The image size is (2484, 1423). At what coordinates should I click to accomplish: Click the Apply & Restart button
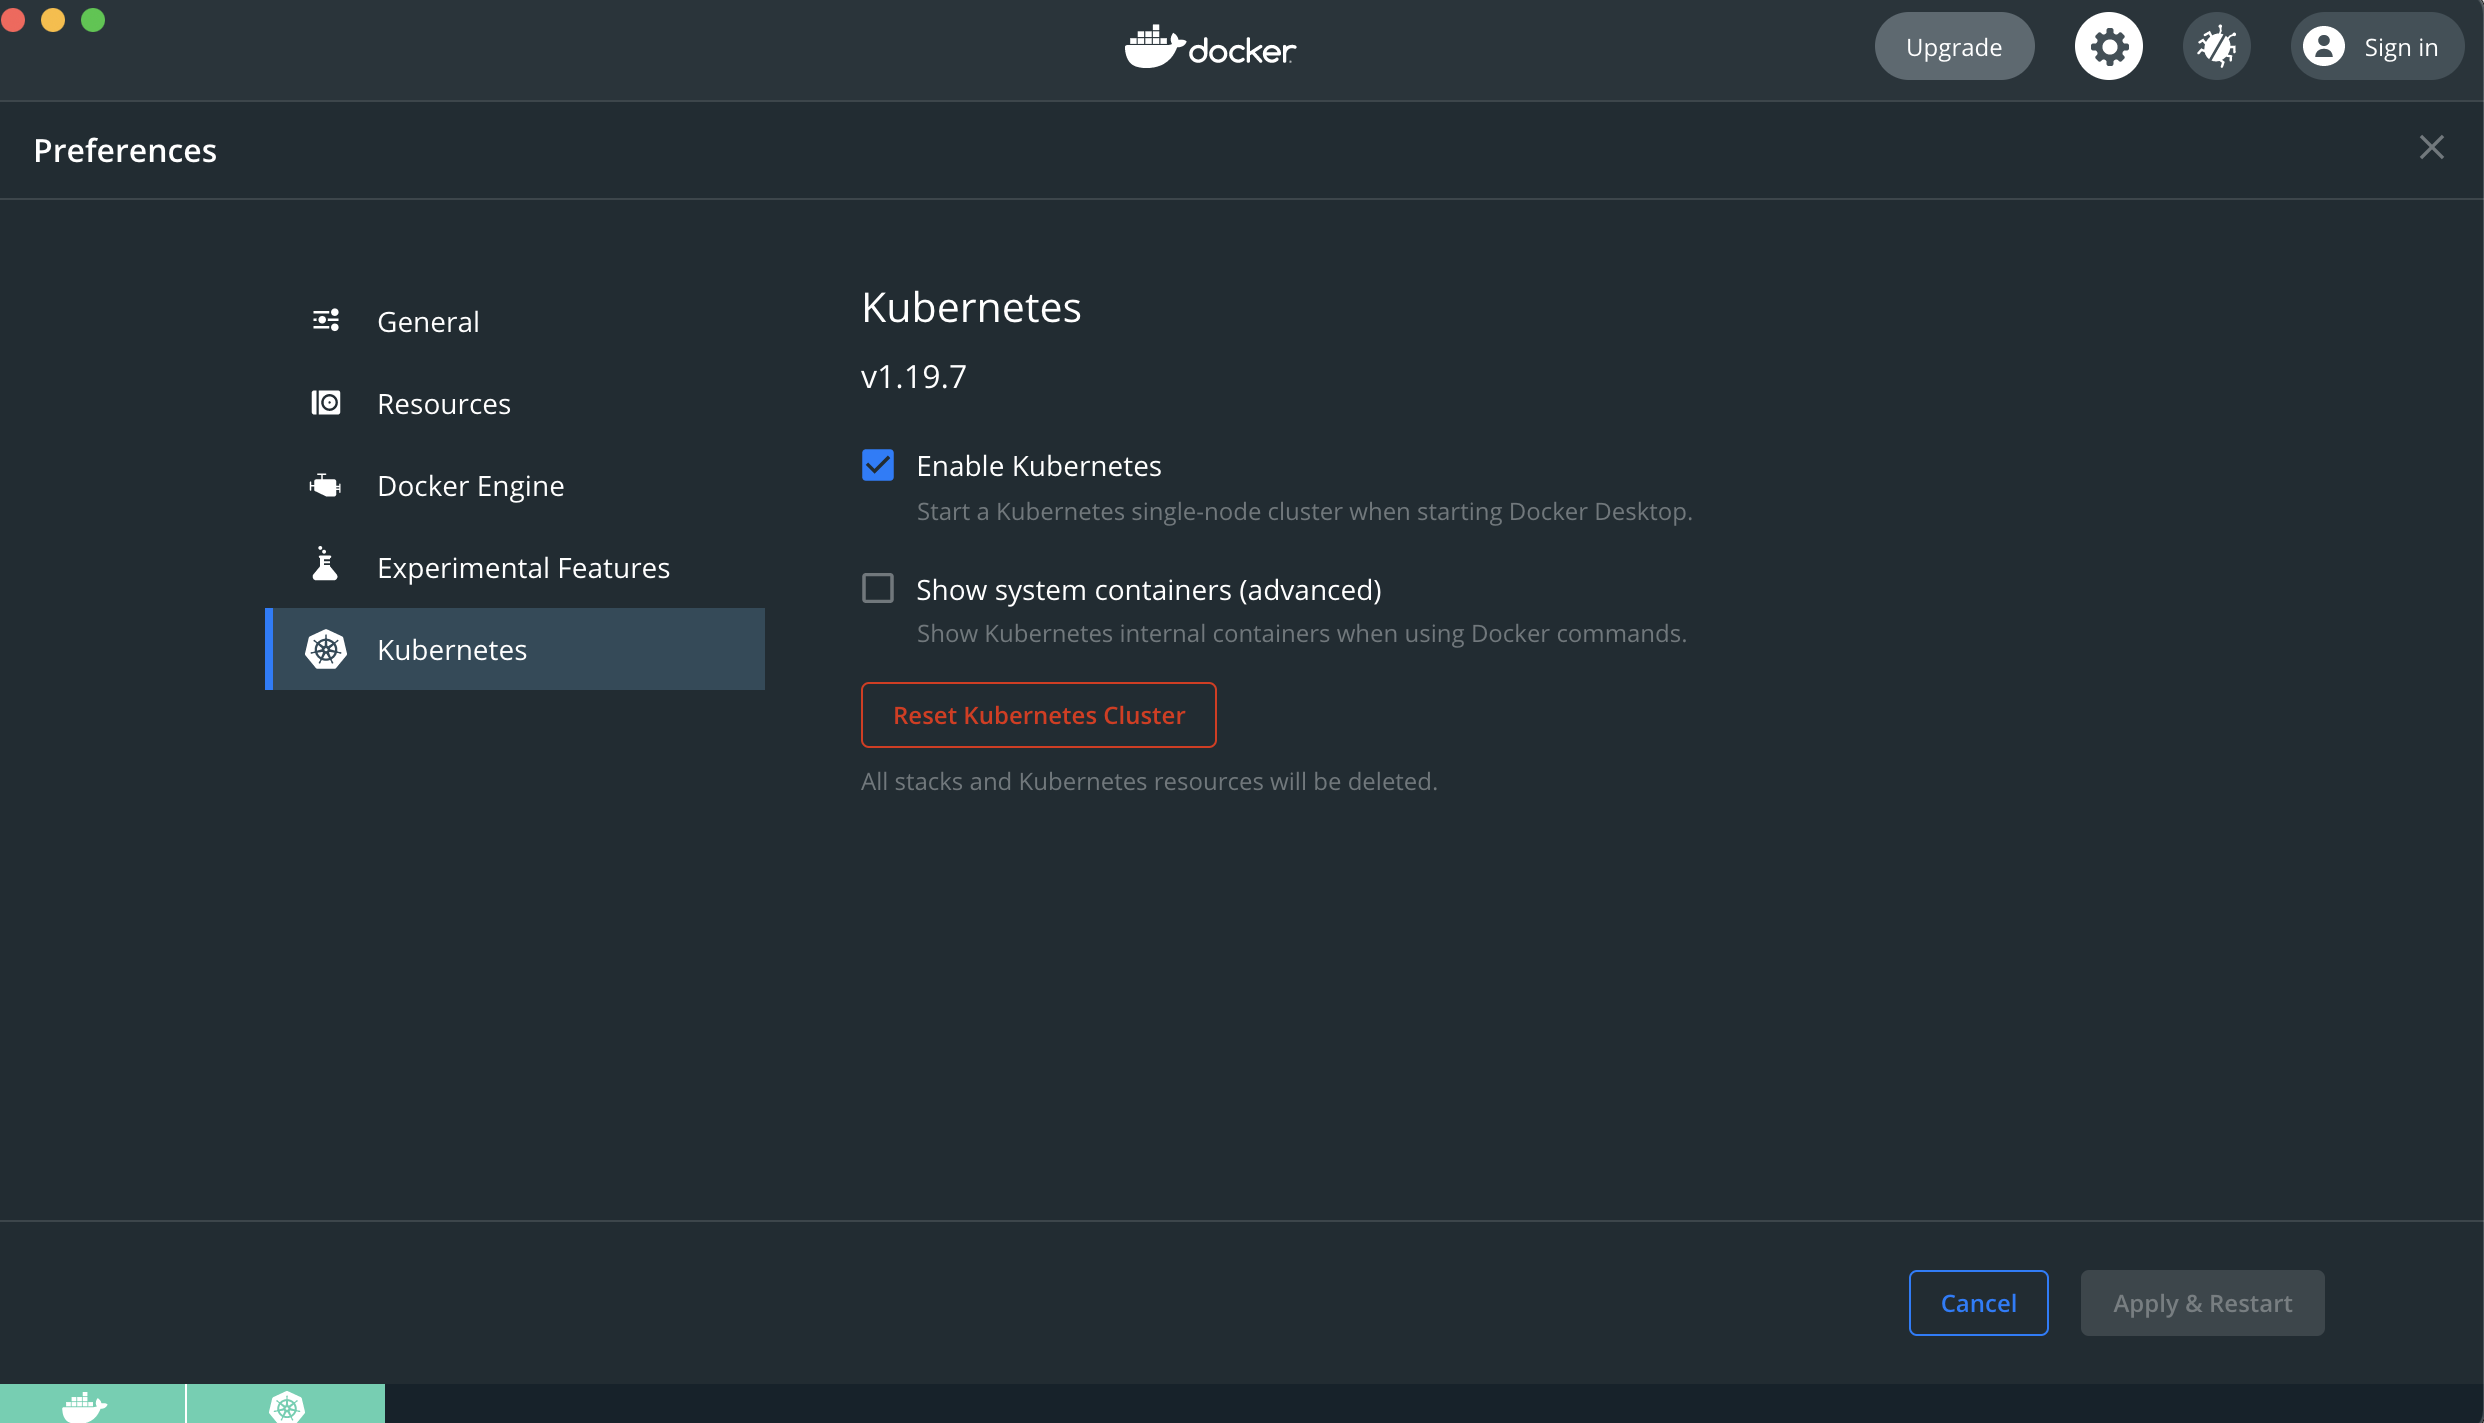click(2201, 1303)
